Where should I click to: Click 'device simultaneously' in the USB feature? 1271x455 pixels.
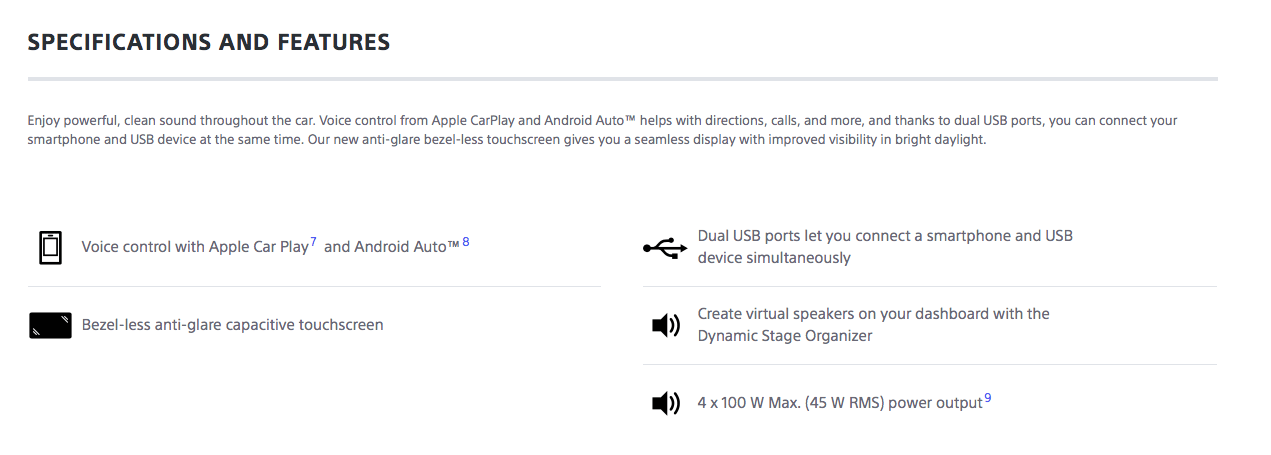coord(774,258)
